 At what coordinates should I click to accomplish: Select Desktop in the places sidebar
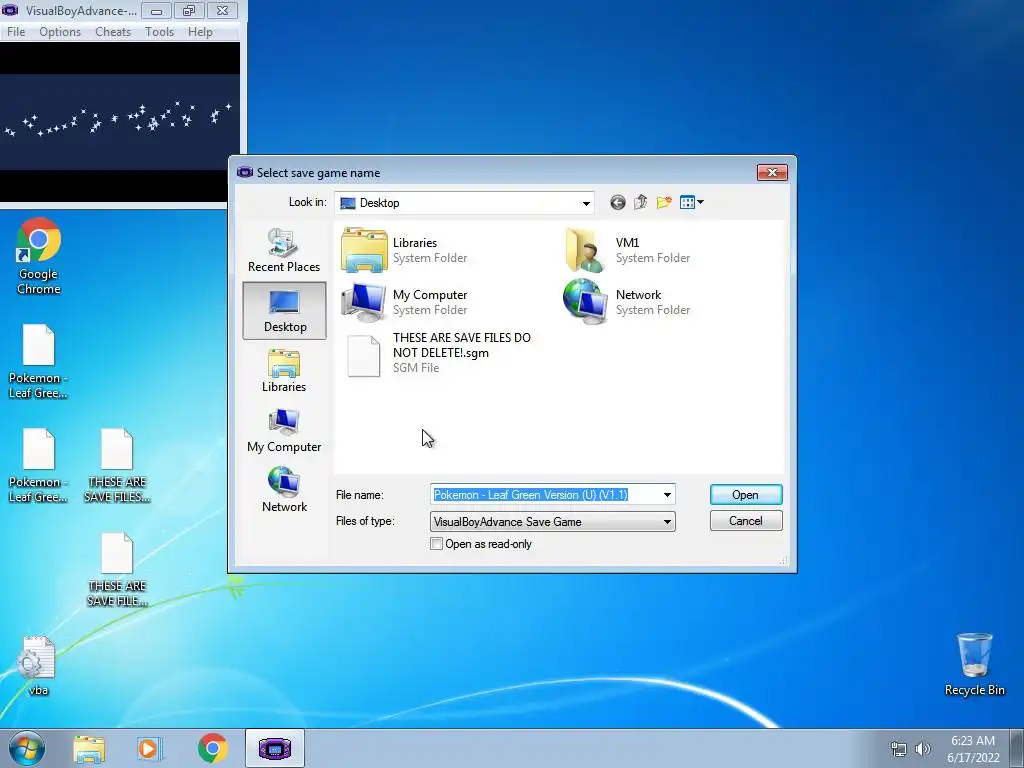coord(284,311)
